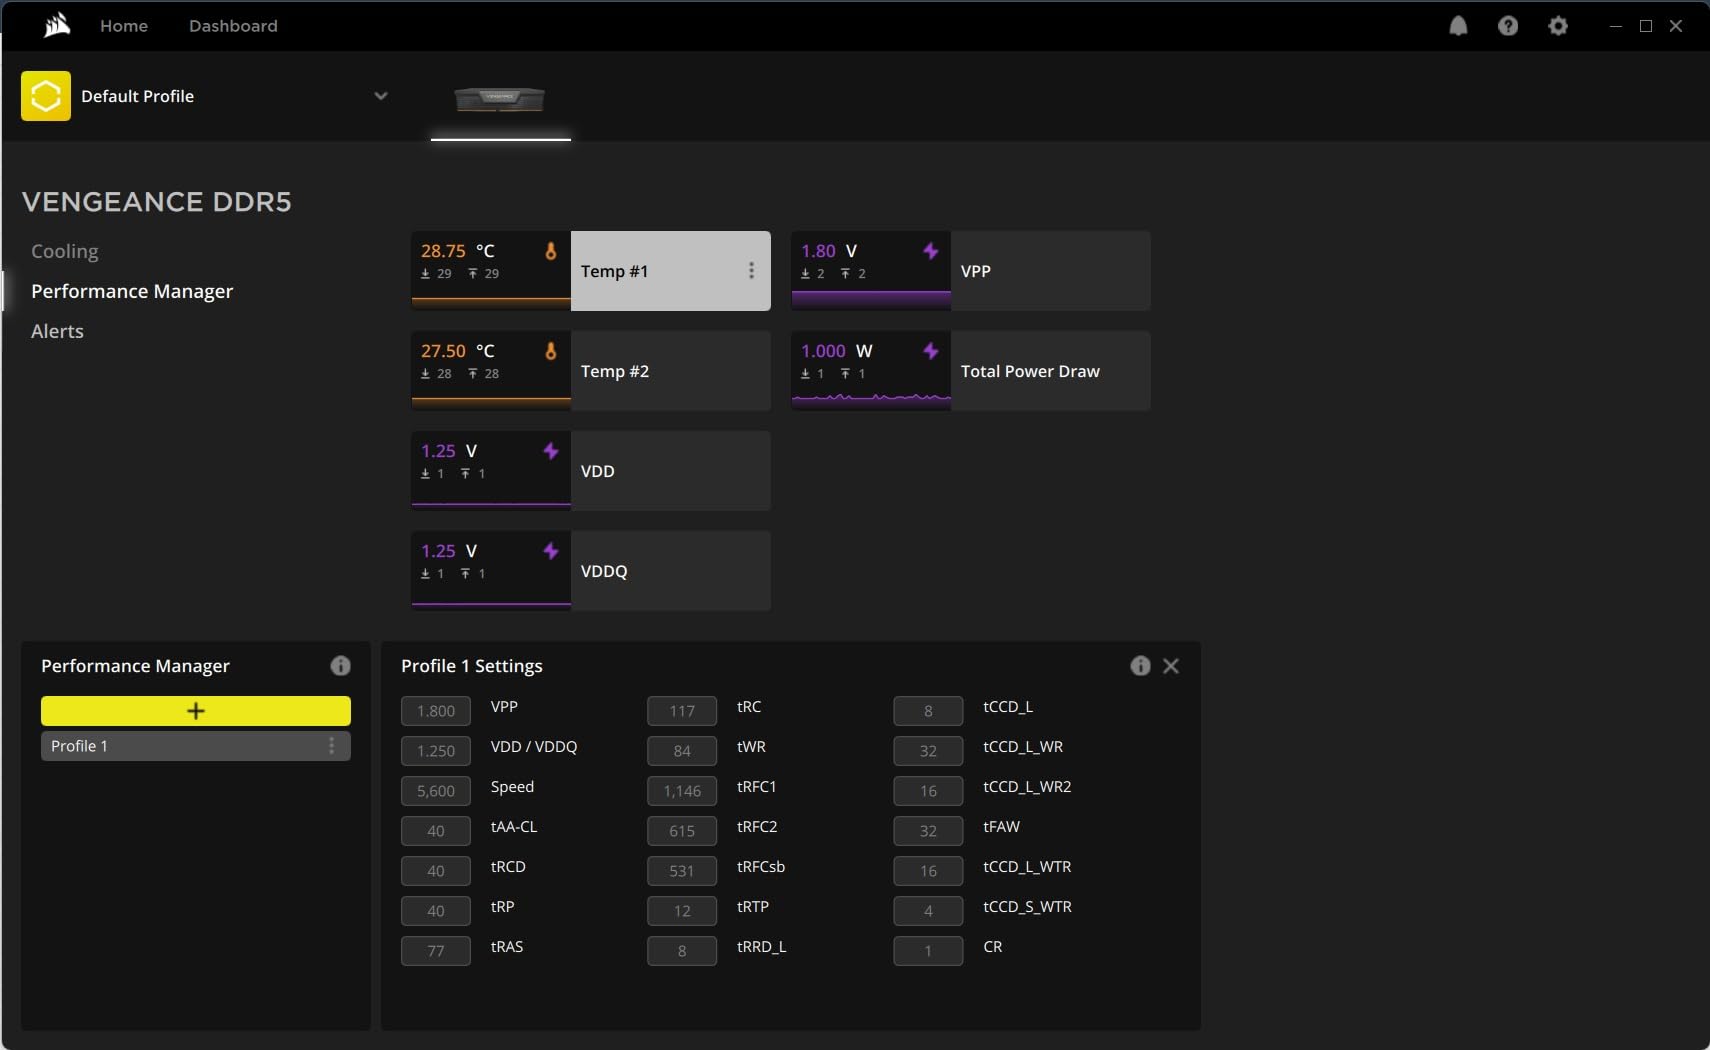Image resolution: width=1710 pixels, height=1050 pixels.
Task: Open the Temp #1 three-dot menu
Action: click(751, 271)
